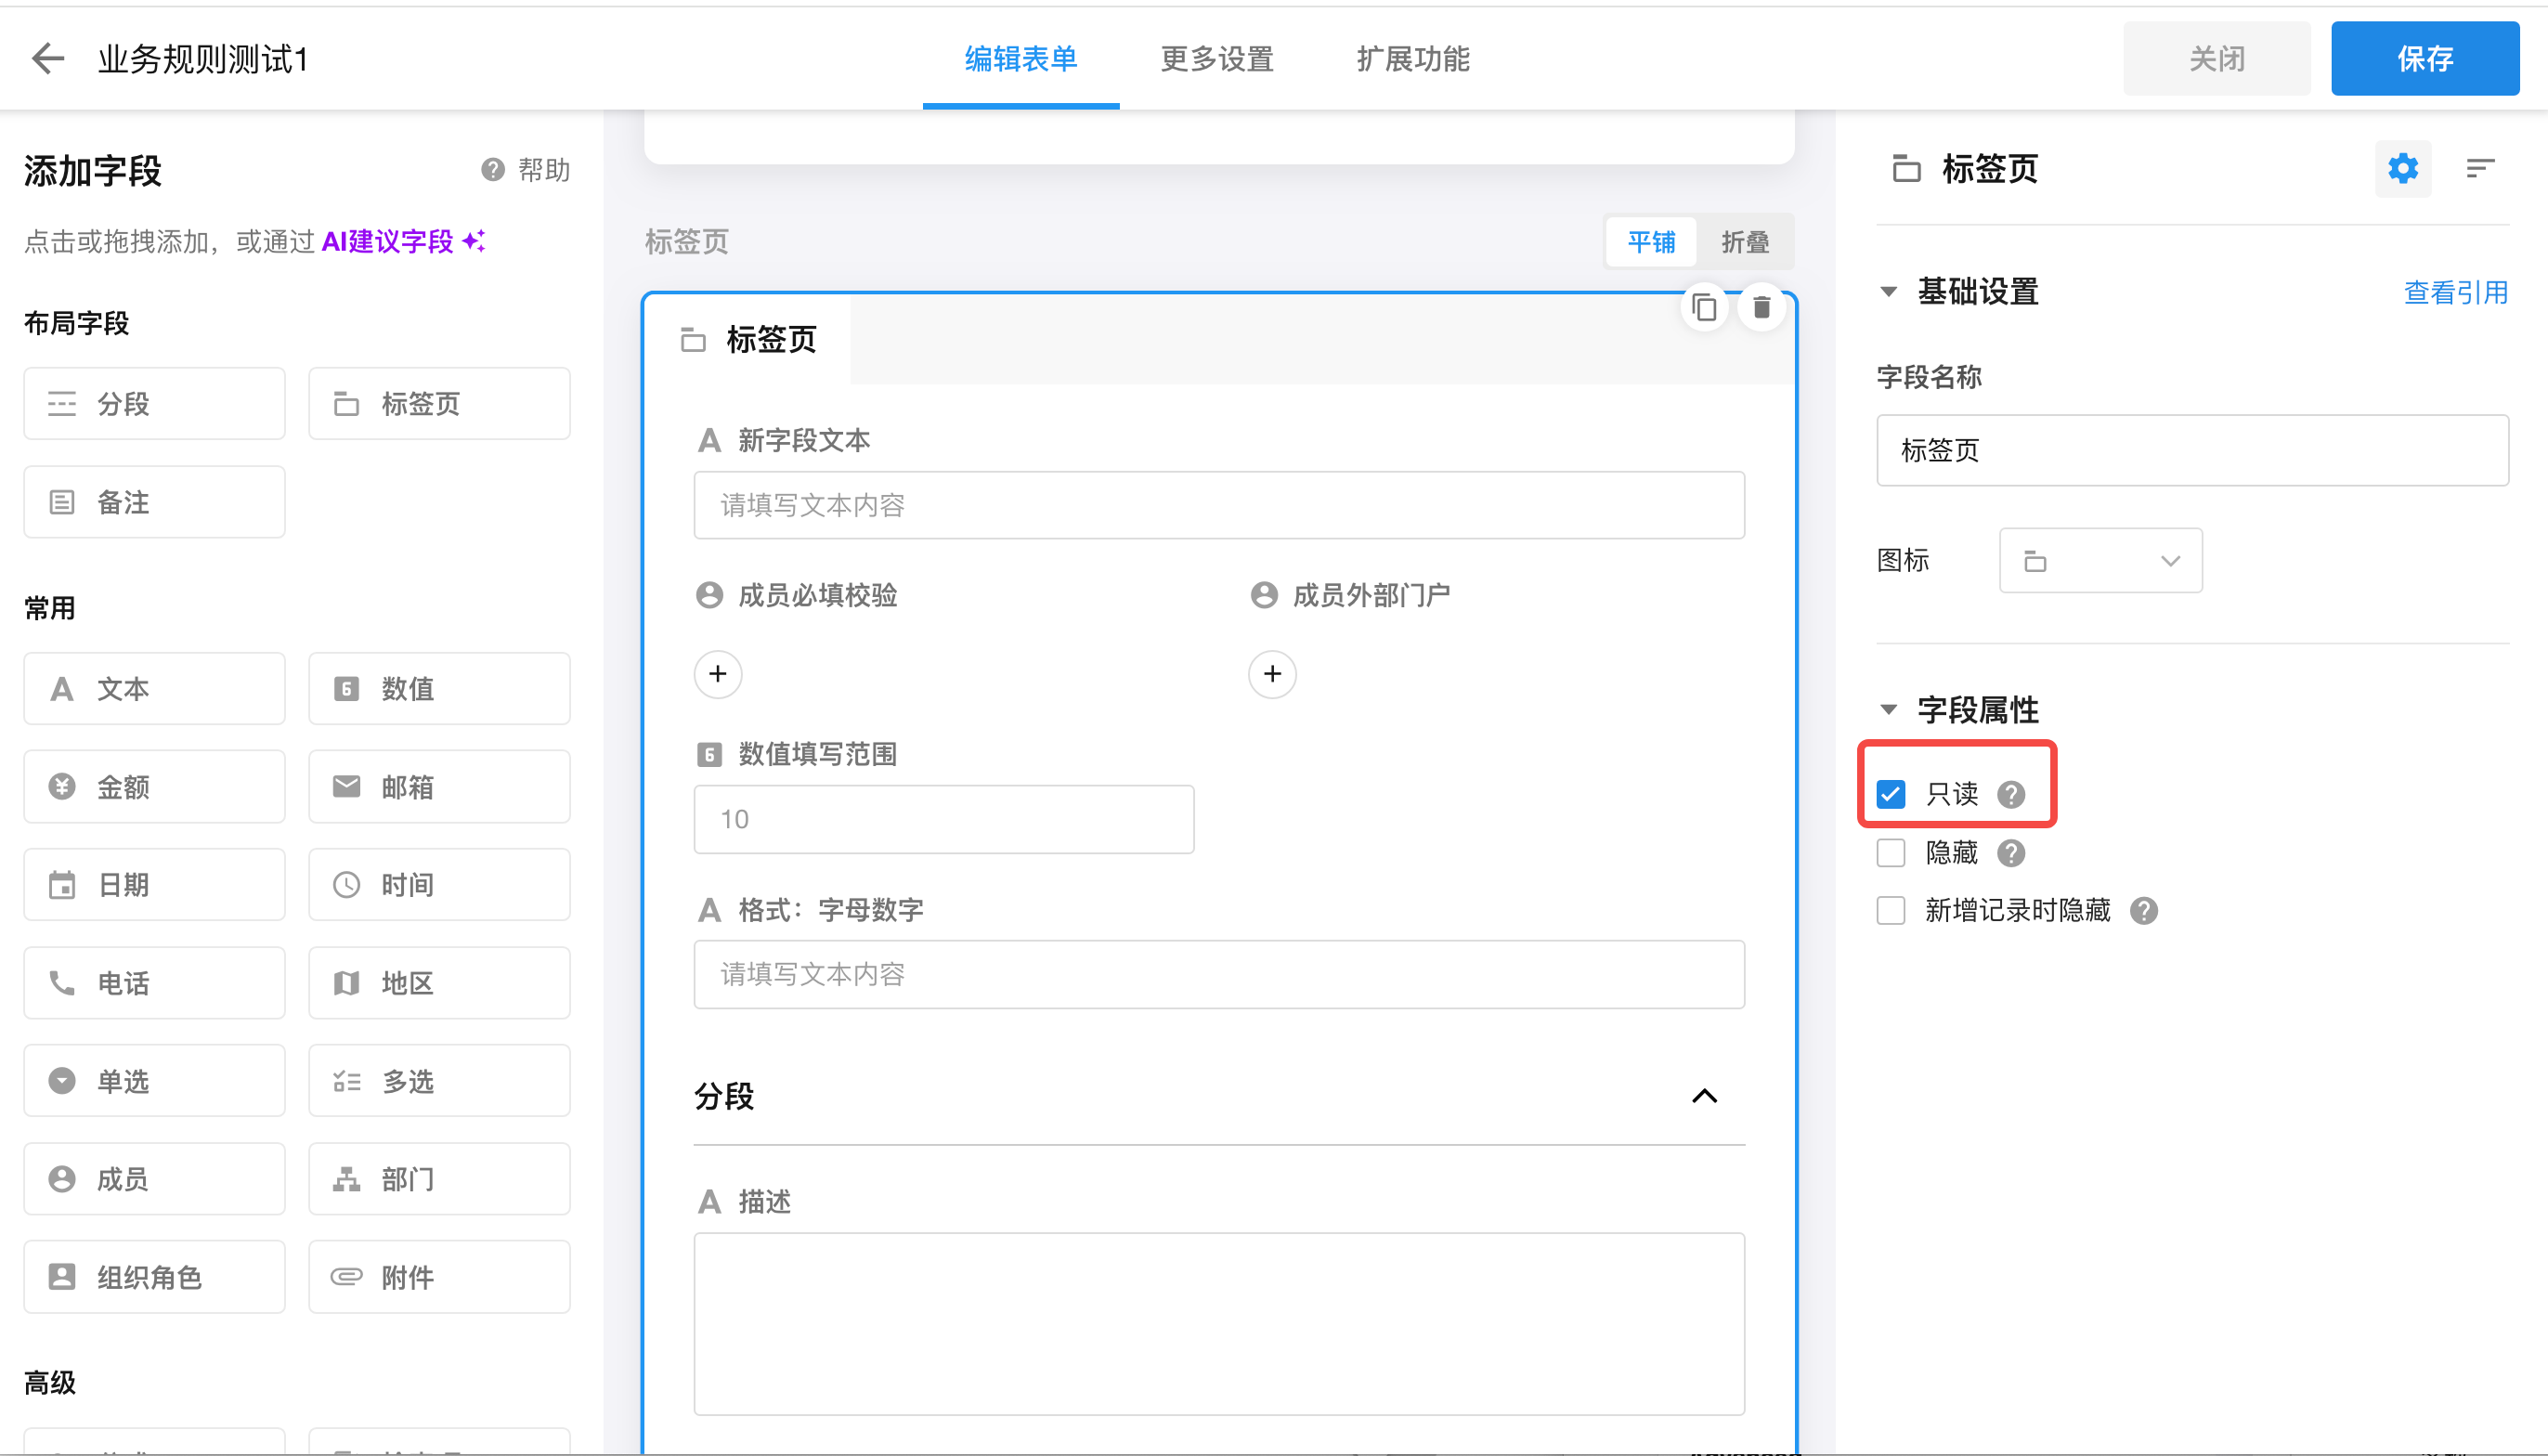This screenshot has width=2548, height=1456.
Task: Click the 帮助 link
Action: (x=544, y=170)
